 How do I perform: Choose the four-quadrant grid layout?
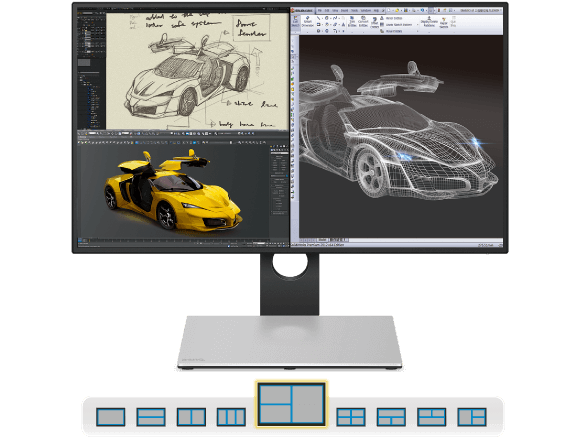coord(351,417)
